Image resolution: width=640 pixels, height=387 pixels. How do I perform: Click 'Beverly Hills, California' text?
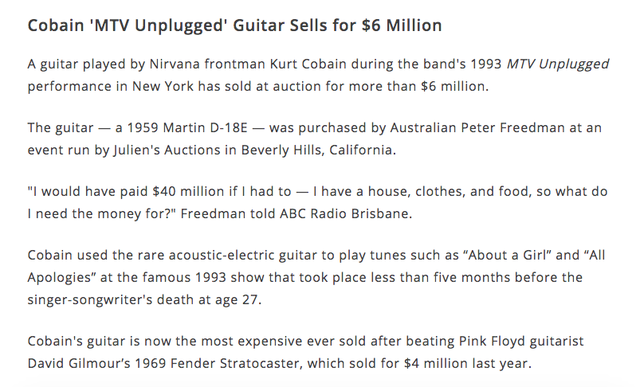pyautogui.click(x=318, y=150)
